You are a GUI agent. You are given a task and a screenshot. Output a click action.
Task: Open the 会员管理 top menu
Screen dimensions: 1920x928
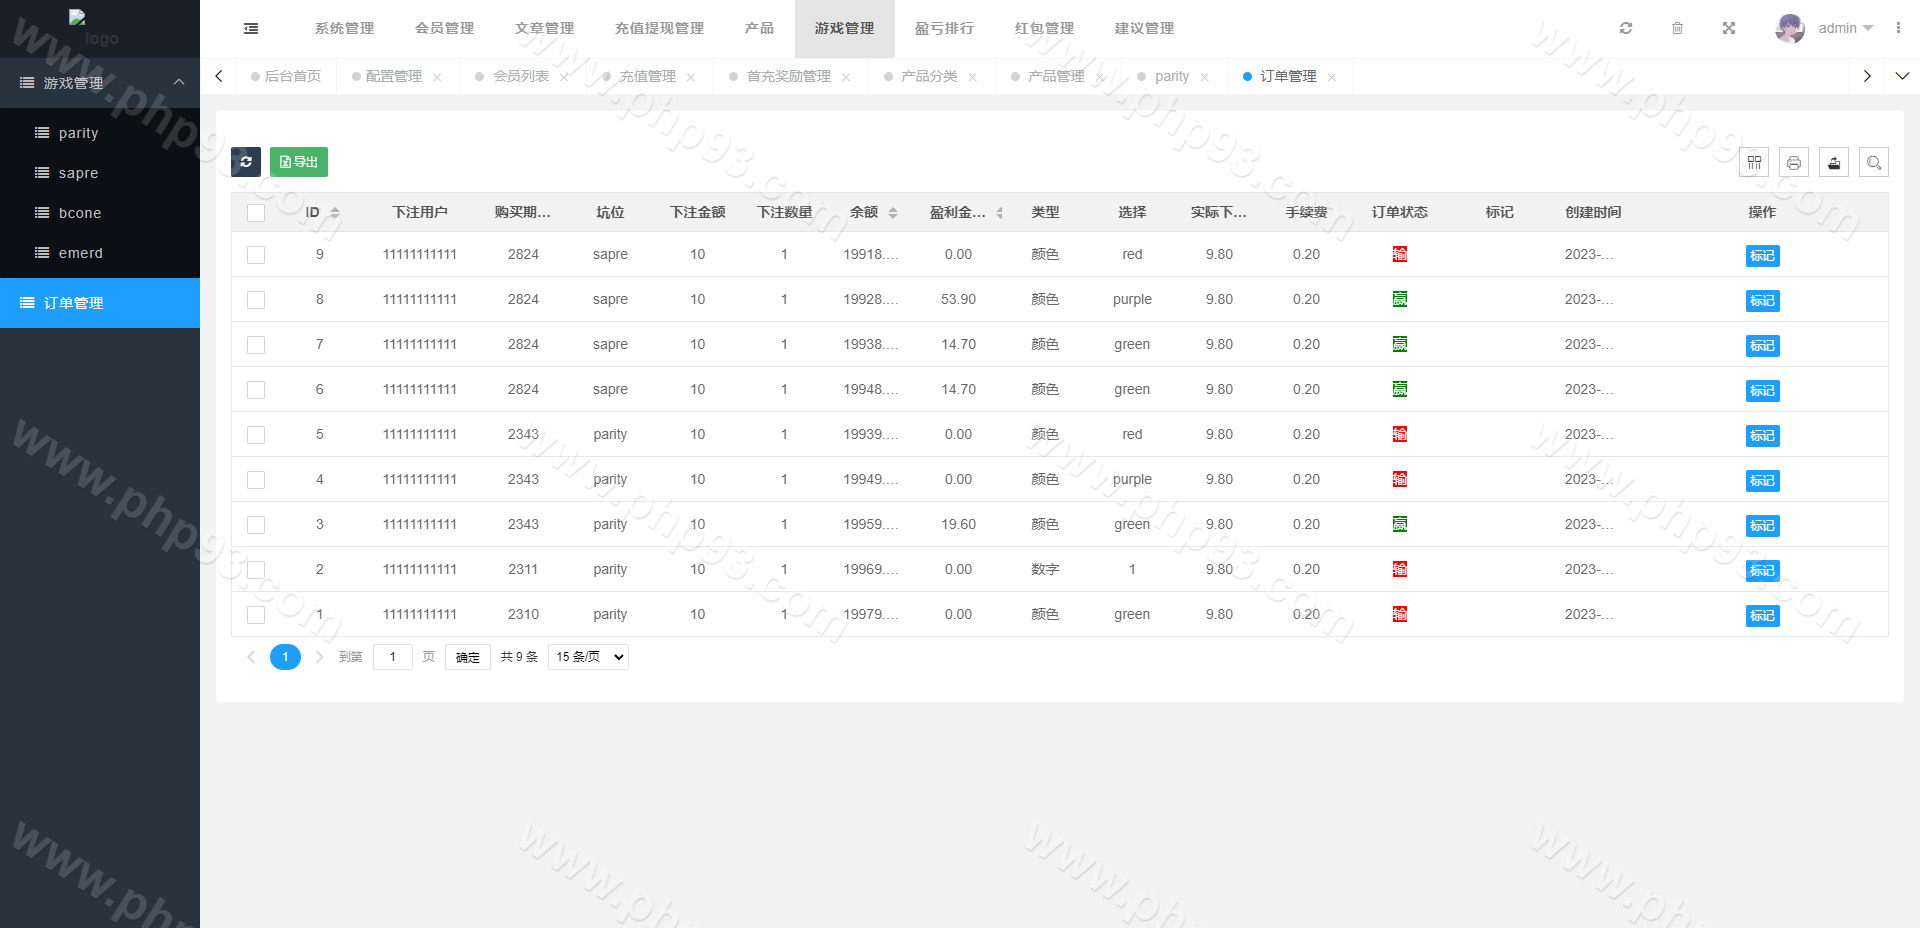pyautogui.click(x=444, y=29)
